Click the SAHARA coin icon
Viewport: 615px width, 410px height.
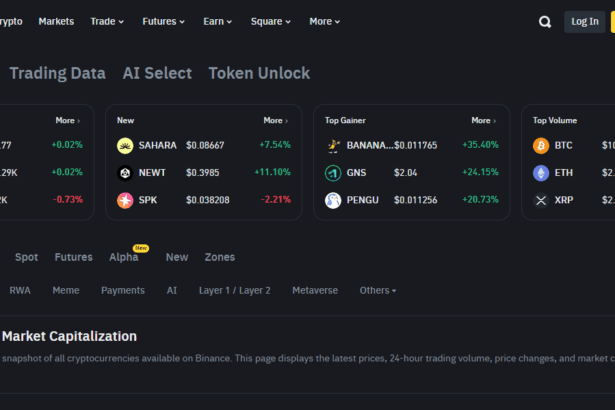click(x=125, y=146)
